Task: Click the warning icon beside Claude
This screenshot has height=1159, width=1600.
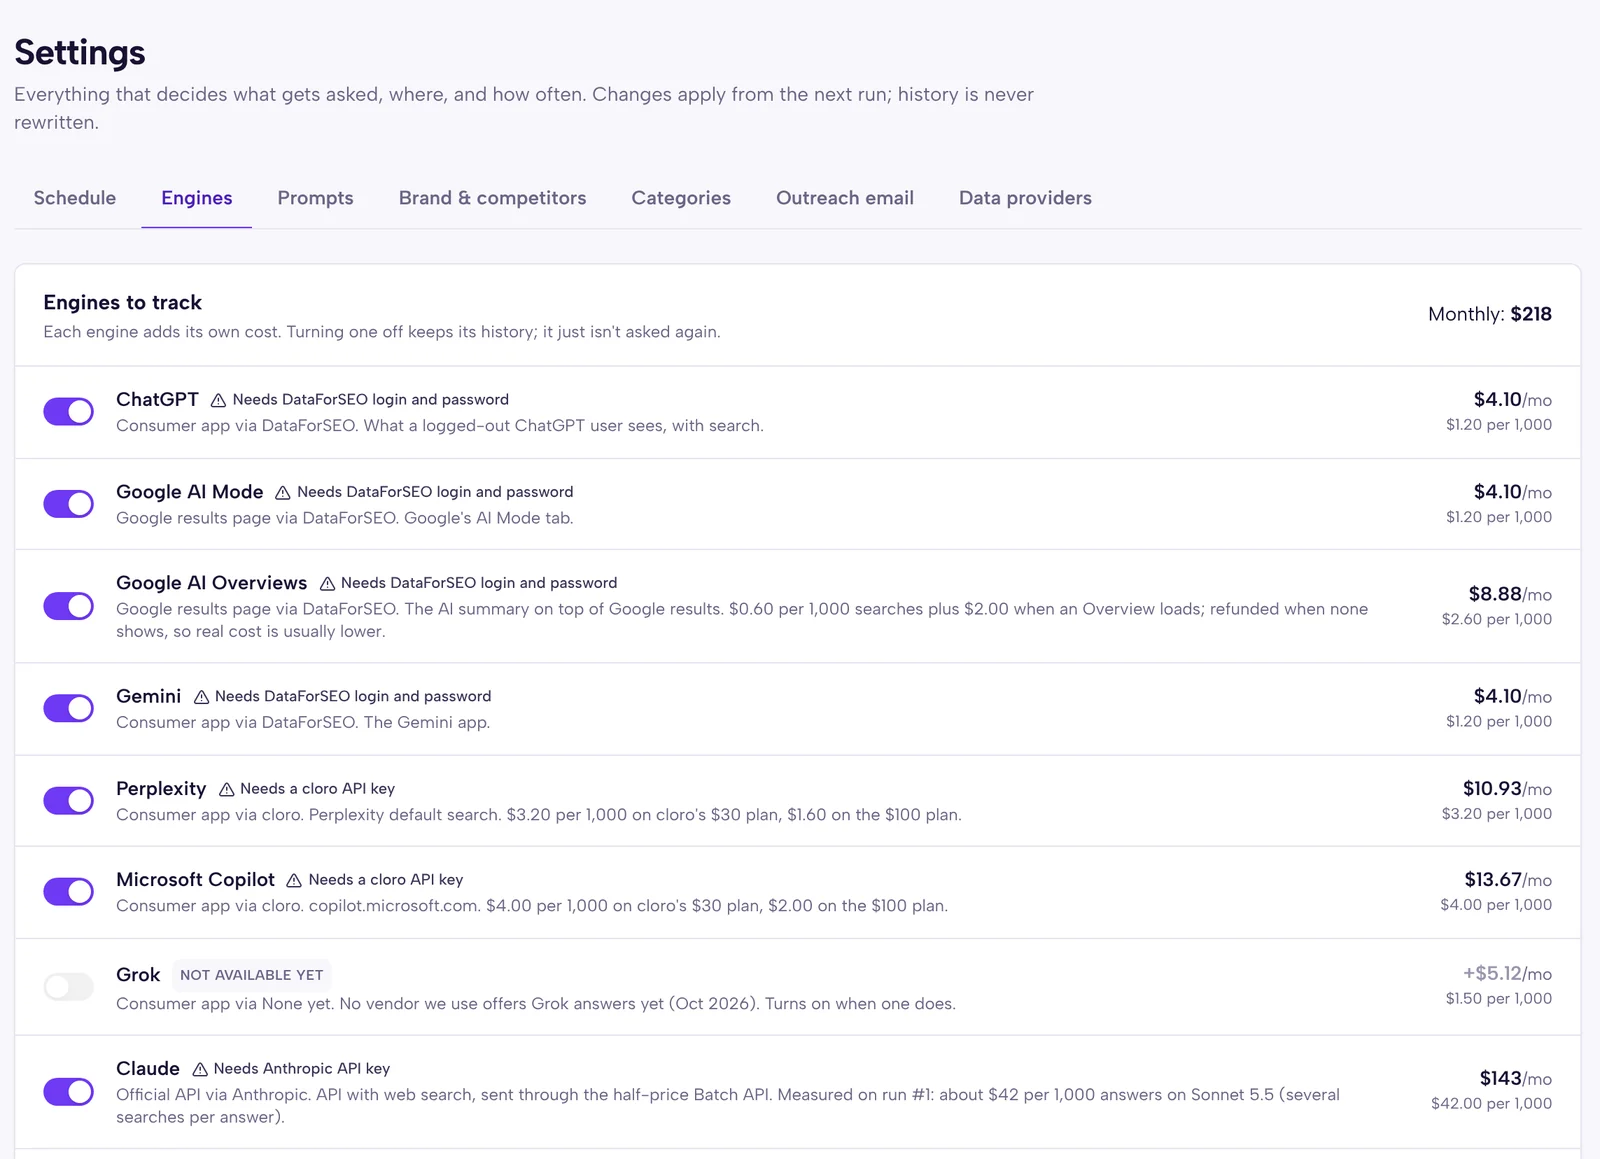Action: (x=200, y=1069)
